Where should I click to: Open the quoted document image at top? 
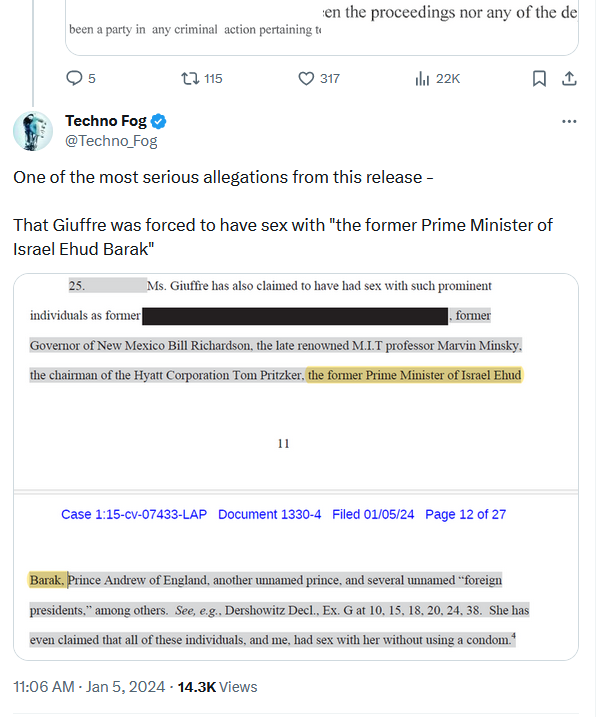[x=322, y=23]
